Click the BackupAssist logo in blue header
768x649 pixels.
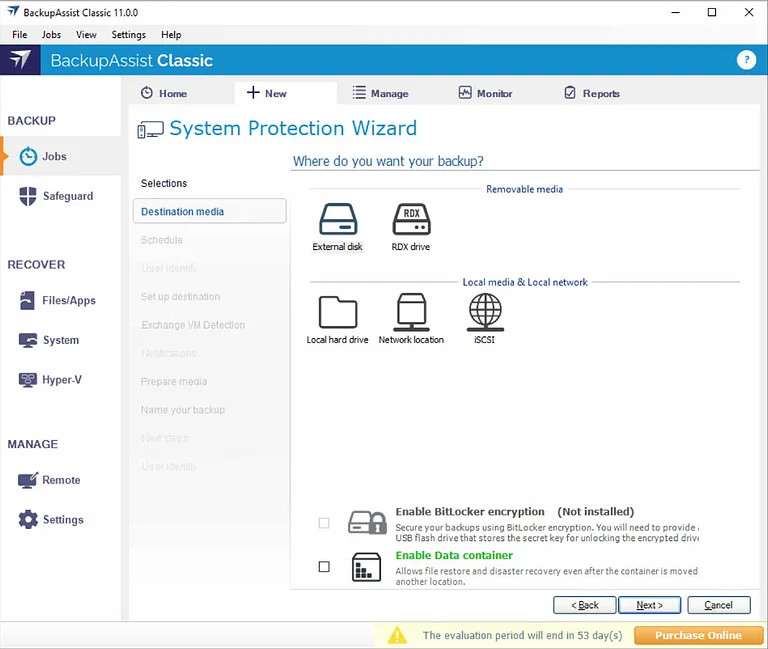point(20,60)
